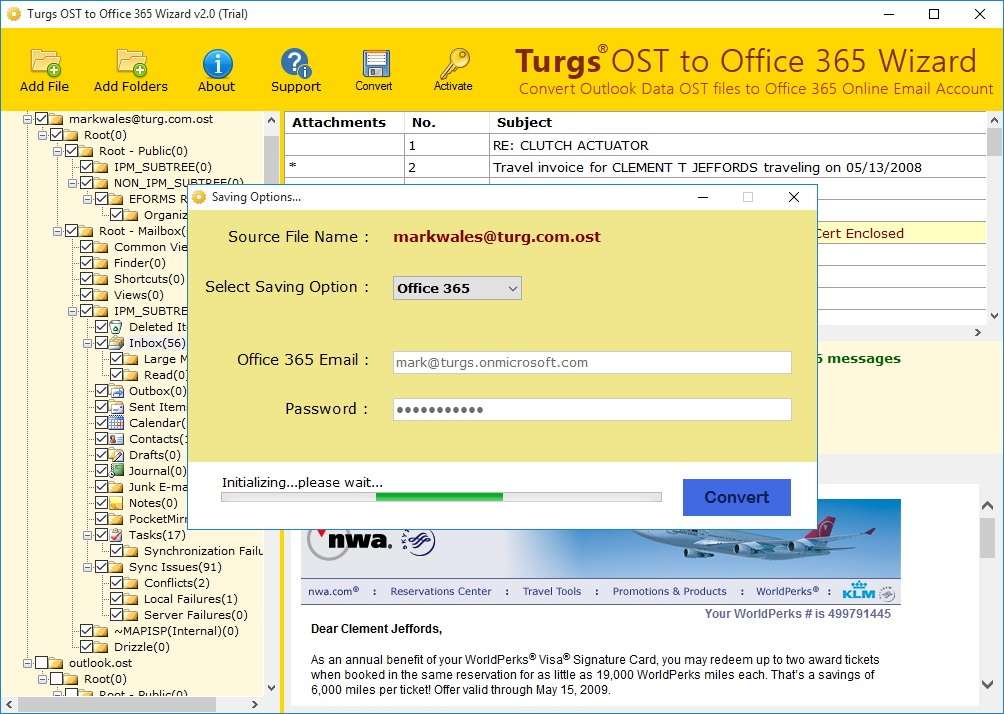Uncheck the Local Failures(1) checkbox
1004x714 pixels.
[117, 599]
